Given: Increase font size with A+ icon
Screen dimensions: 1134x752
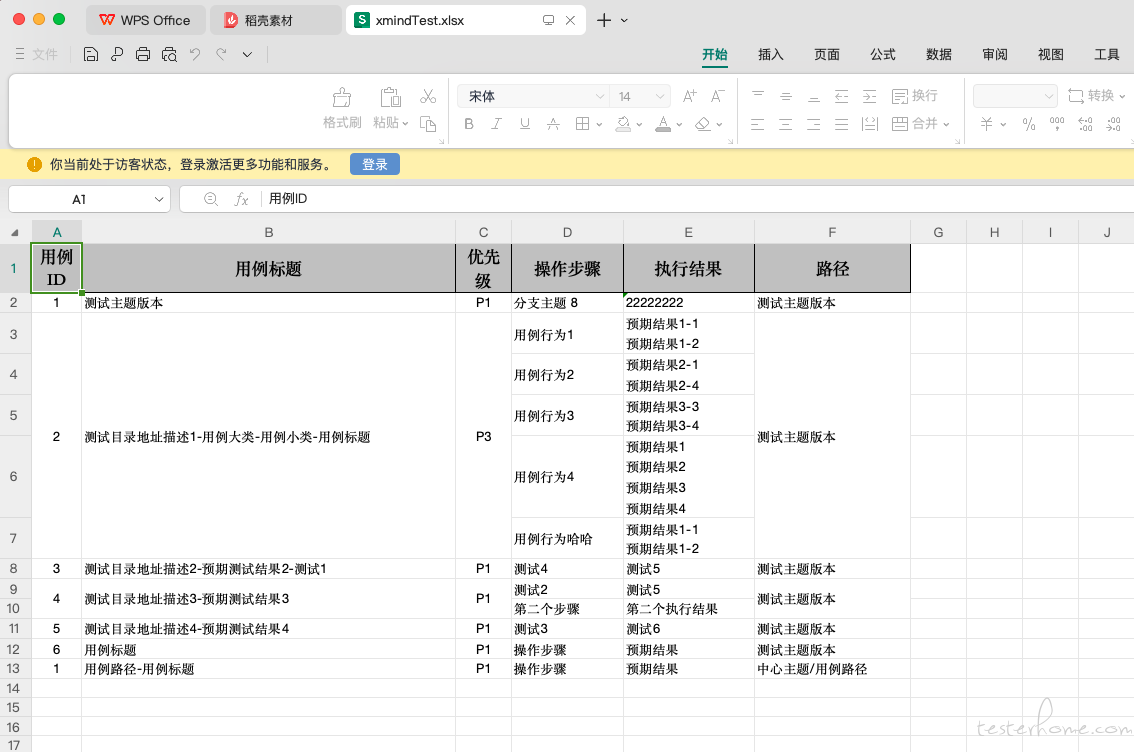Looking at the screenshot, I should click(x=689, y=95).
